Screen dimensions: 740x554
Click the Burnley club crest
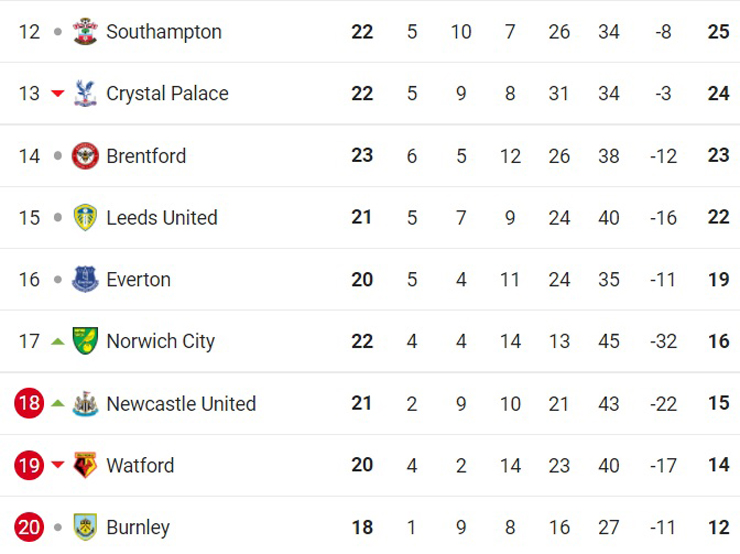[86, 527]
